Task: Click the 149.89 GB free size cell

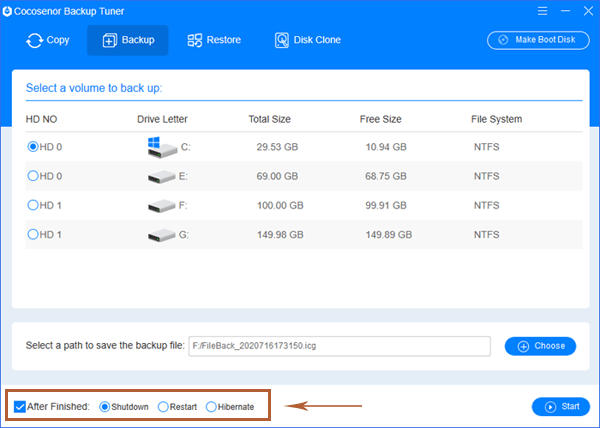Action: point(389,234)
